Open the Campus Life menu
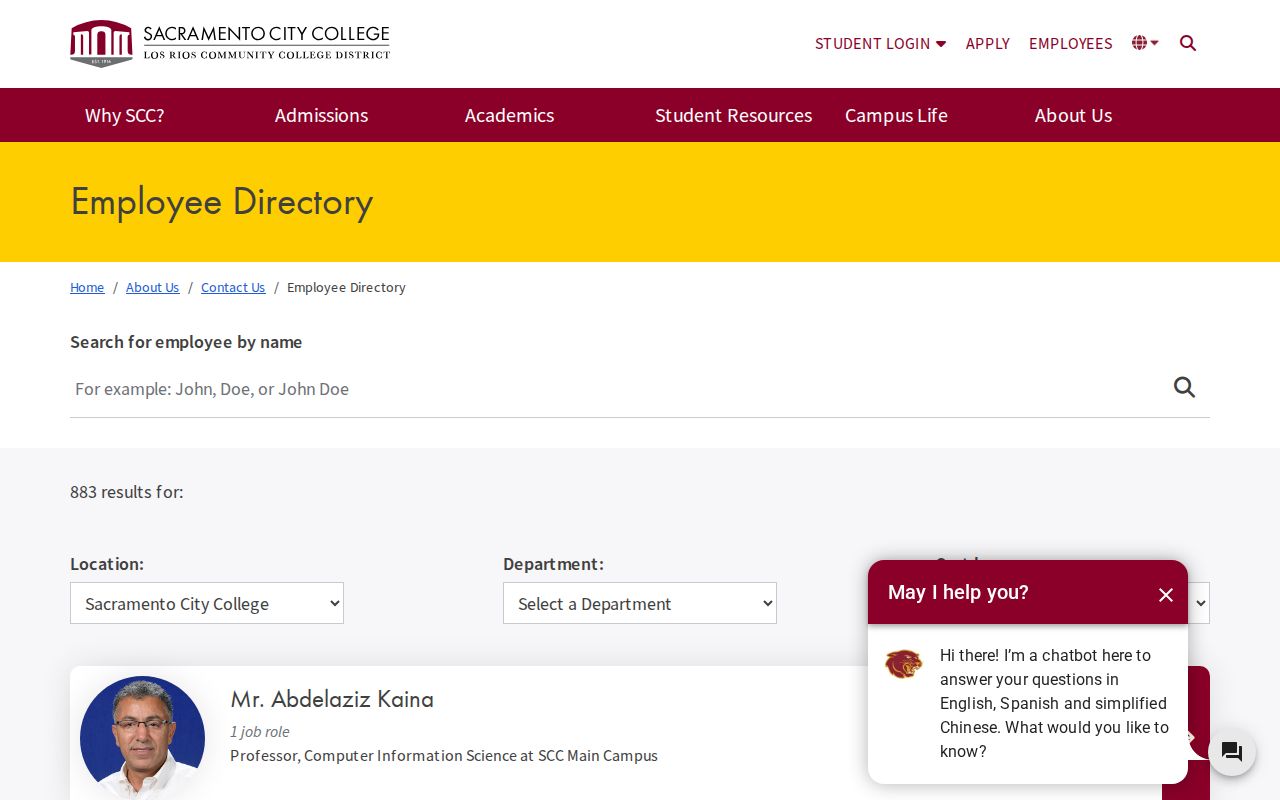This screenshot has height=800, width=1280. coord(896,115)
